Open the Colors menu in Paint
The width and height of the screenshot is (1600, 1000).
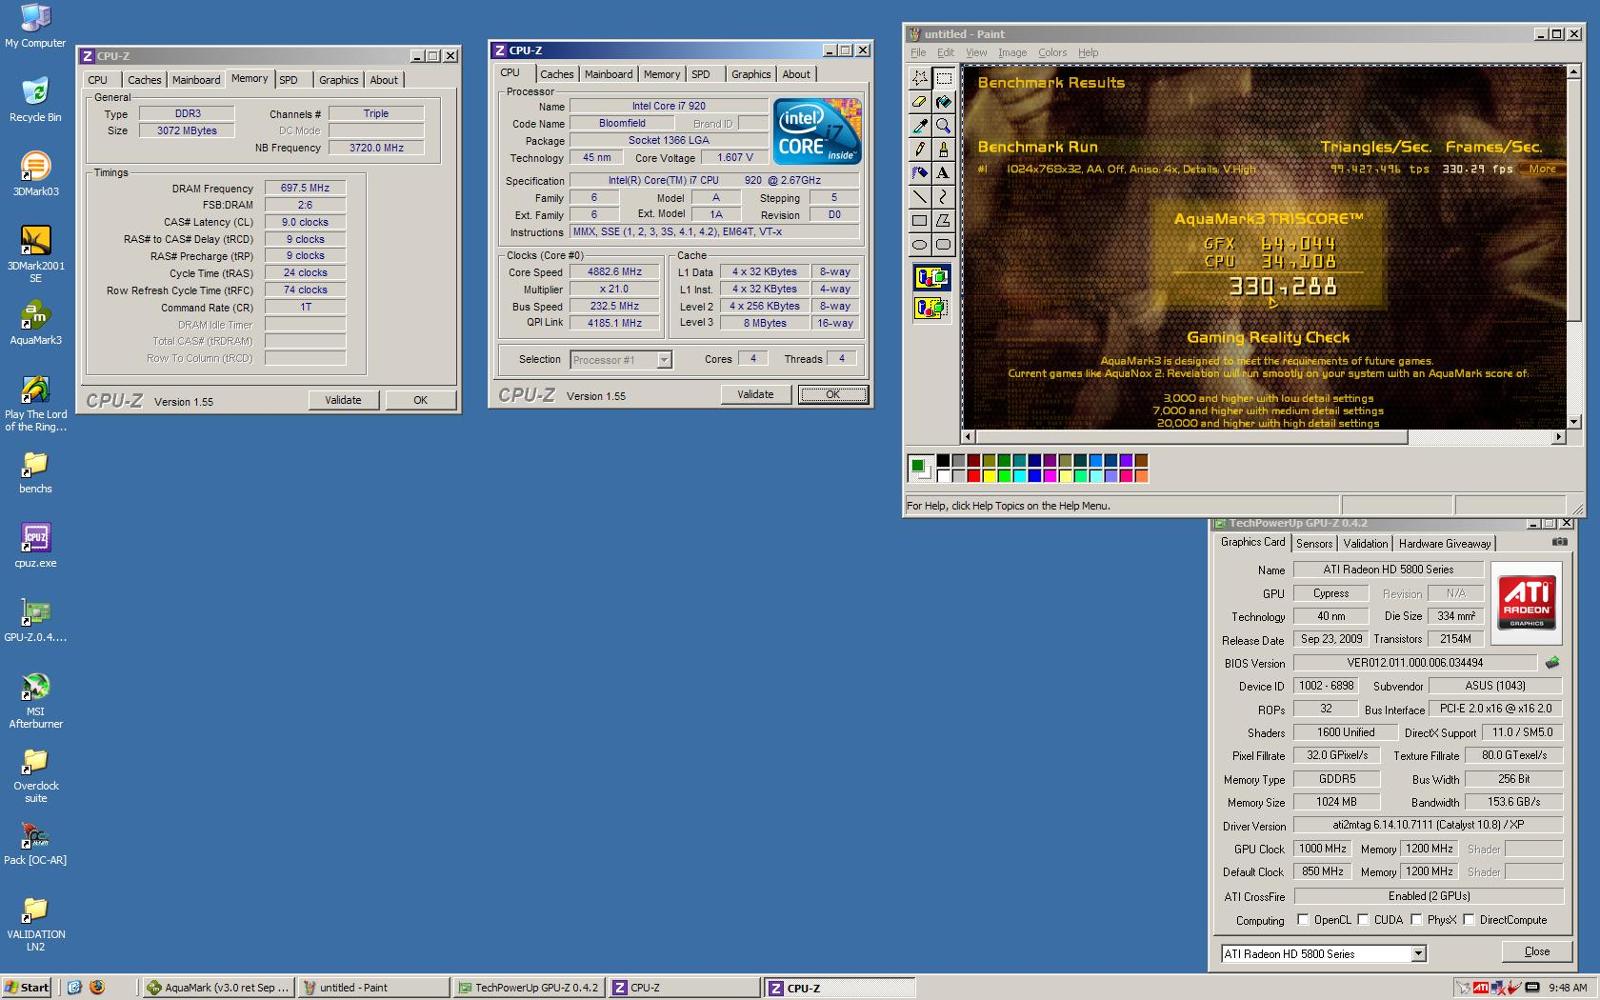point(1052,53)
